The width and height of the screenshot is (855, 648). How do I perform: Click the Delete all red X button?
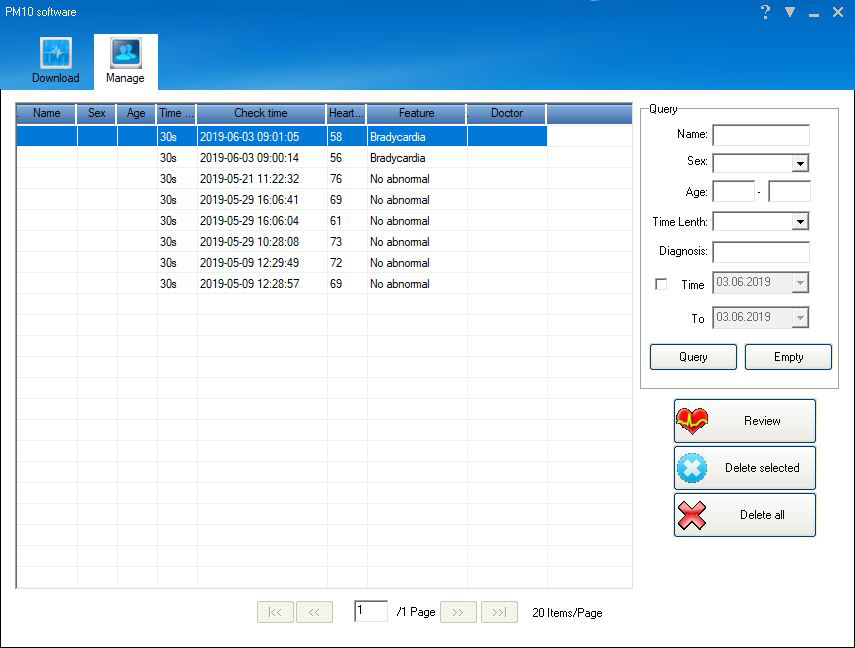click(x=744, y=515)
